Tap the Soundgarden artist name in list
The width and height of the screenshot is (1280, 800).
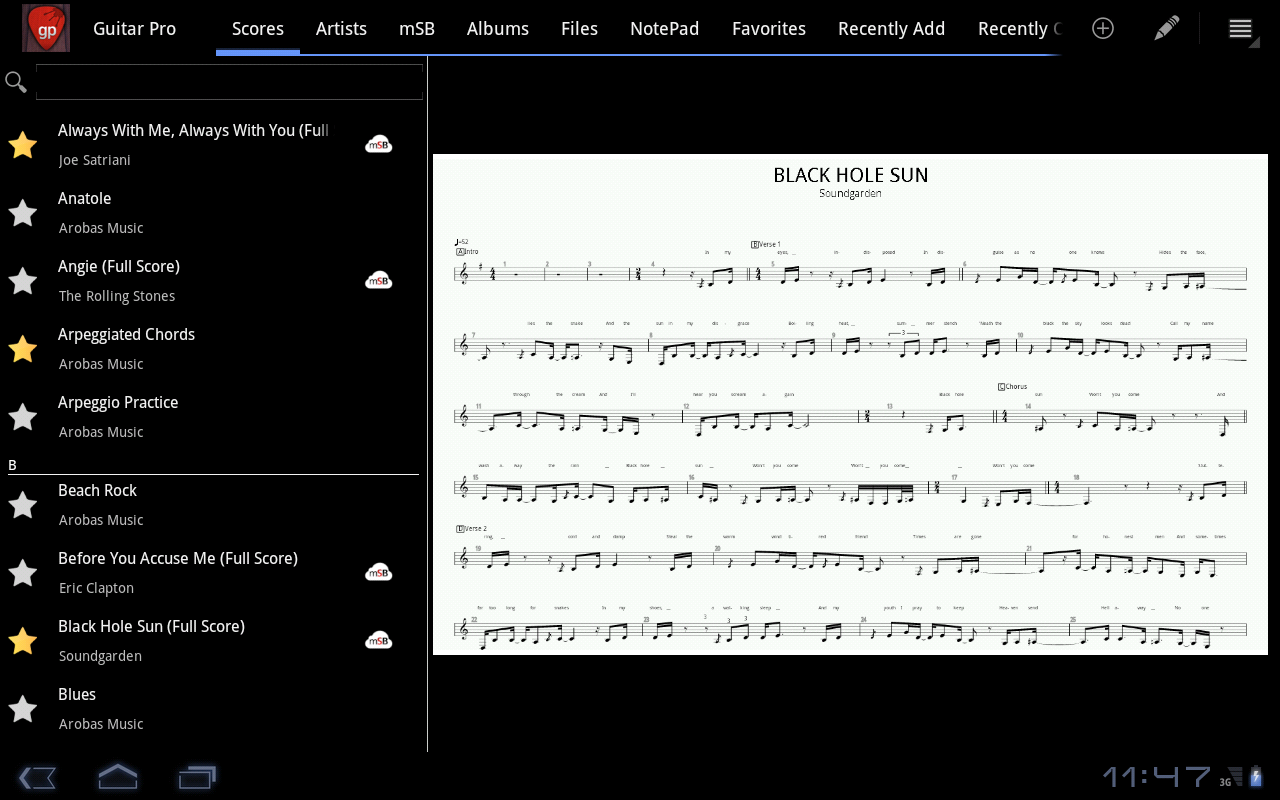click(x=100, y=656)
